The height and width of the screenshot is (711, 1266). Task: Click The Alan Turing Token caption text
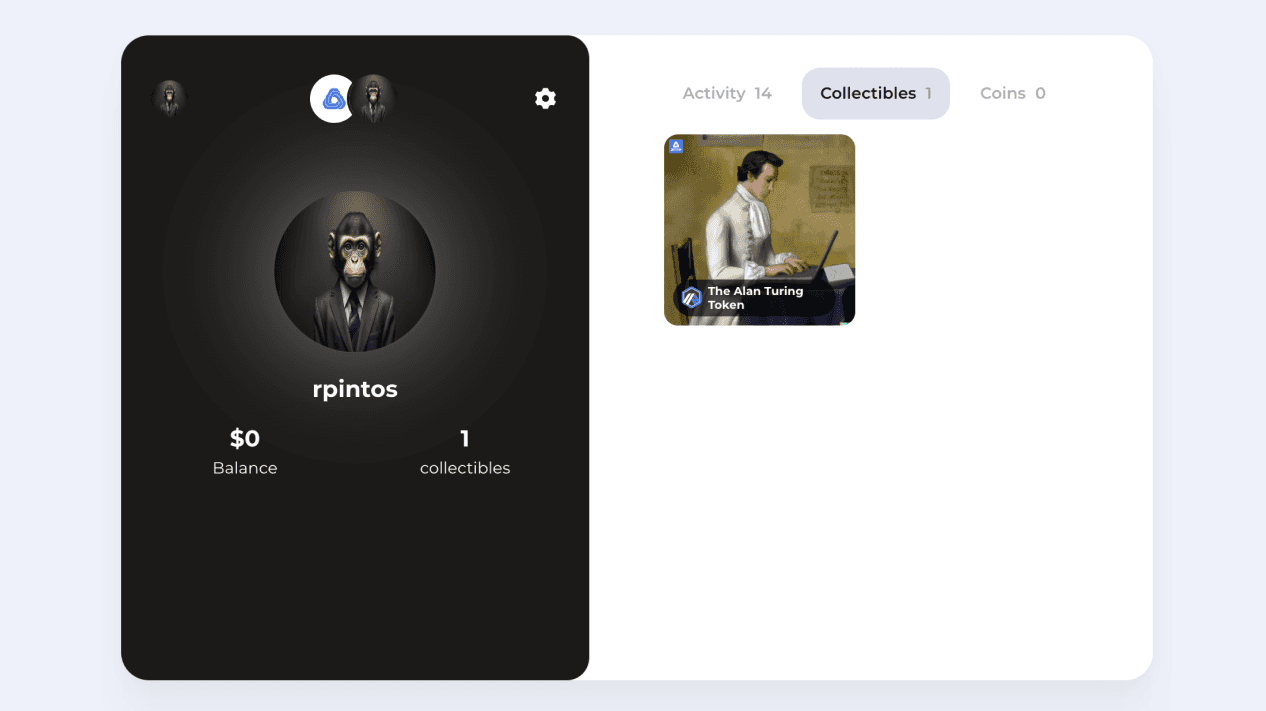[756, 298]
